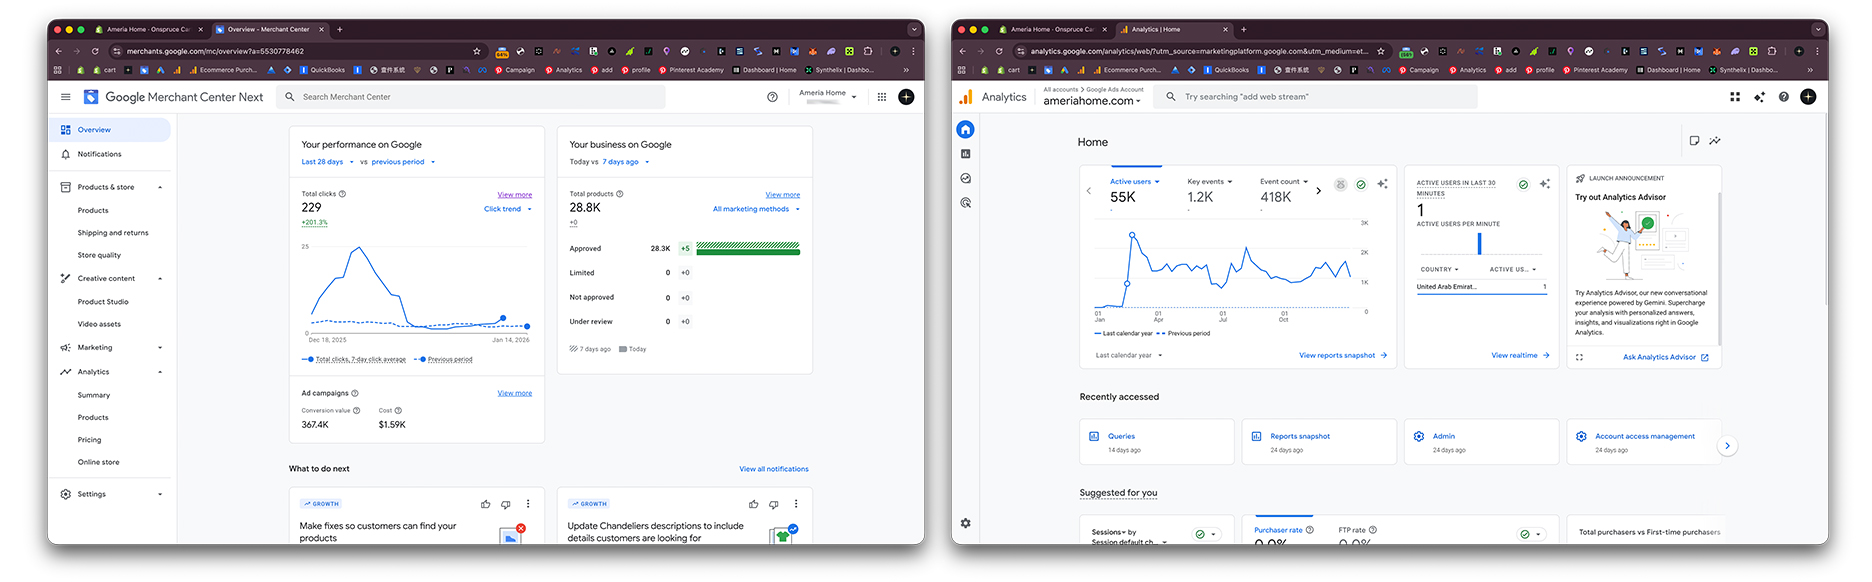
Task: Open the Reports icon in the Analytics sidebar
Action: coord(965,154)
